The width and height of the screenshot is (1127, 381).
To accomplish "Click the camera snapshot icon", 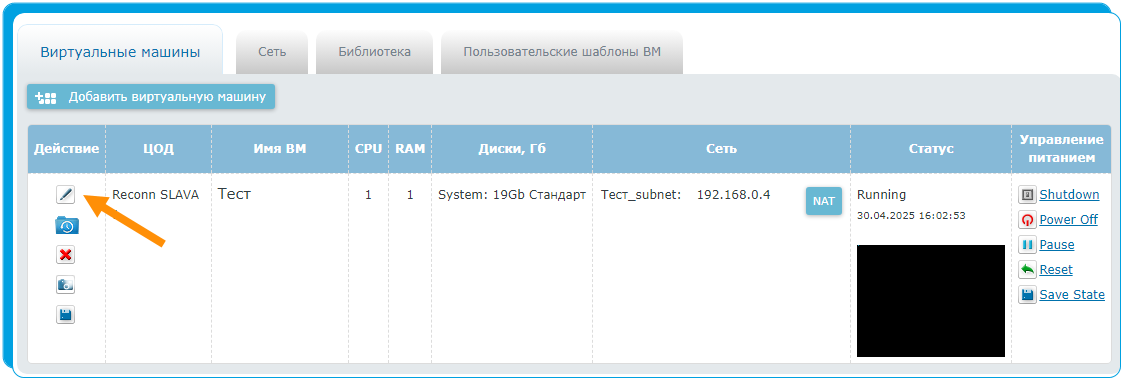I will pos(65,285).
